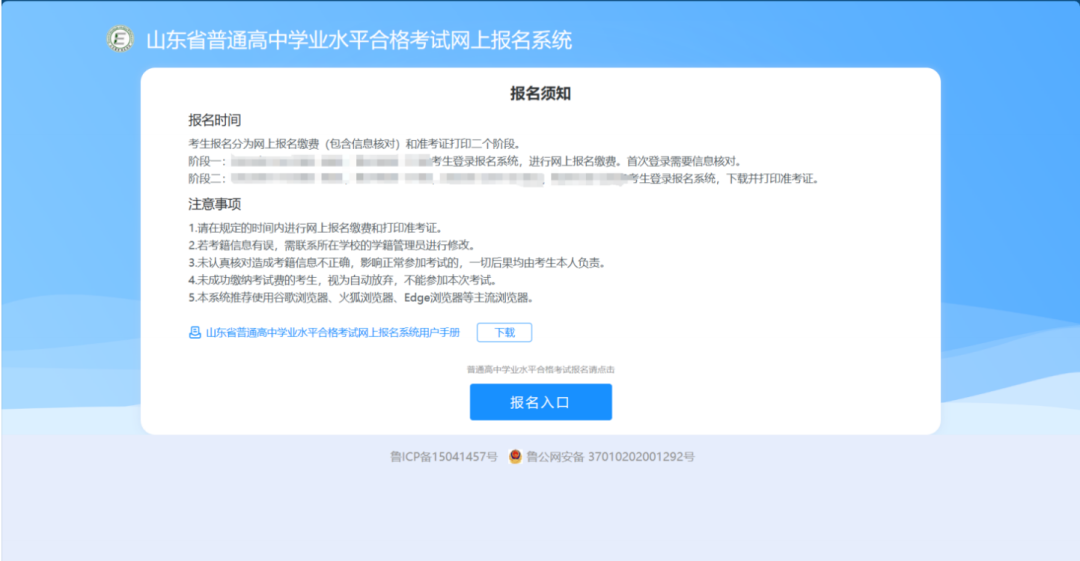Click the 报名须知 heading
1080x561 pixels.
[x=540, y=93]
